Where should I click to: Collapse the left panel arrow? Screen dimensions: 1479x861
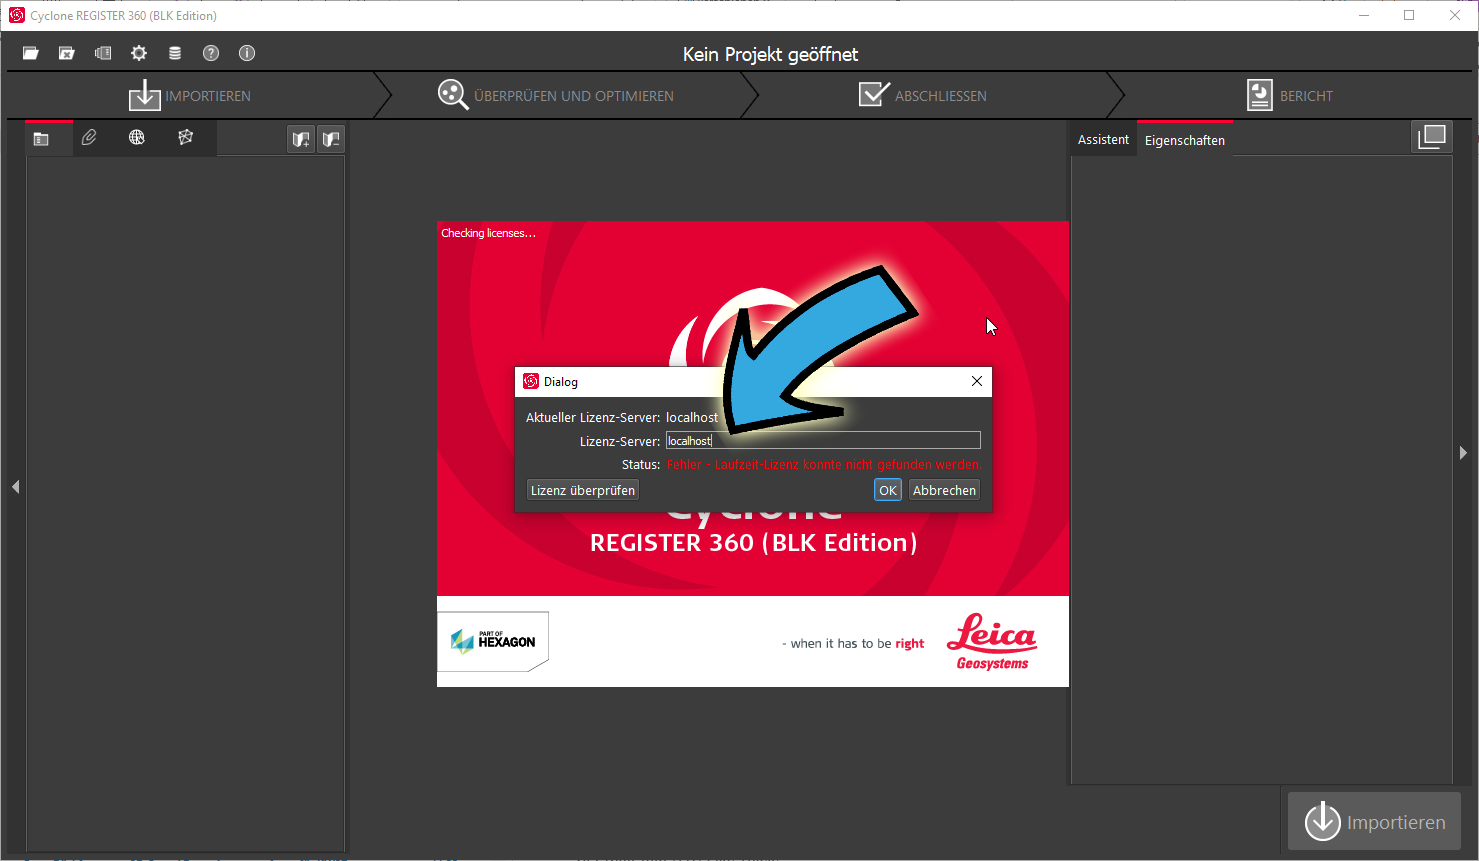pos(16,487)
